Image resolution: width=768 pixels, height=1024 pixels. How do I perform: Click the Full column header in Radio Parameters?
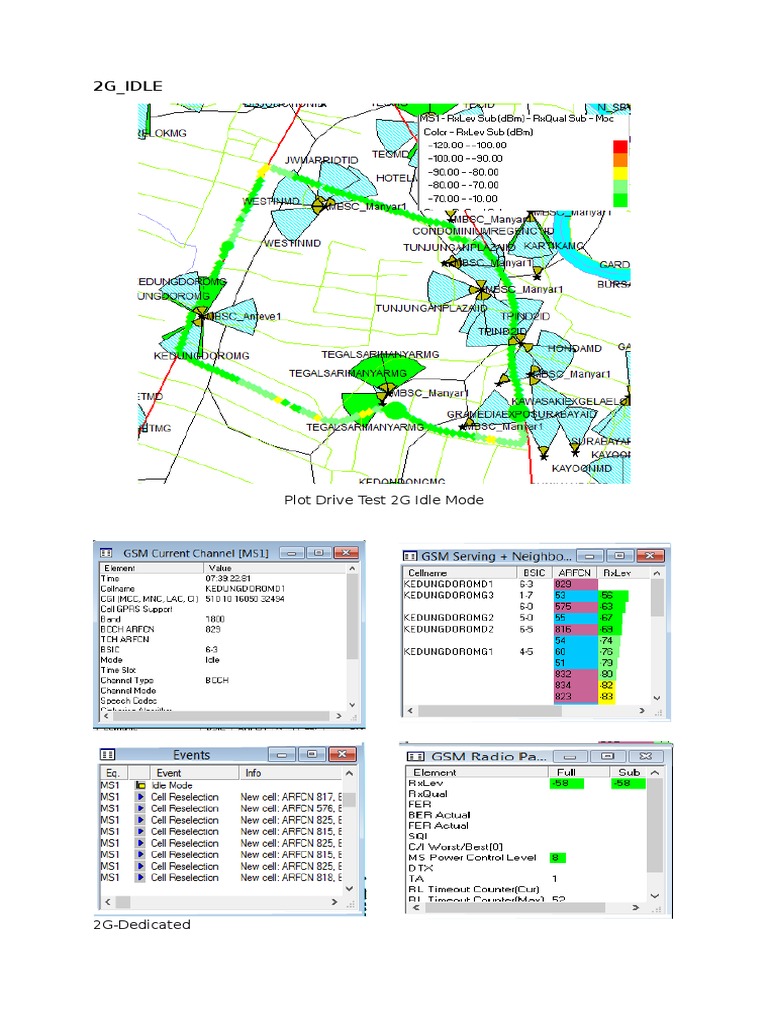click(566, 773)
